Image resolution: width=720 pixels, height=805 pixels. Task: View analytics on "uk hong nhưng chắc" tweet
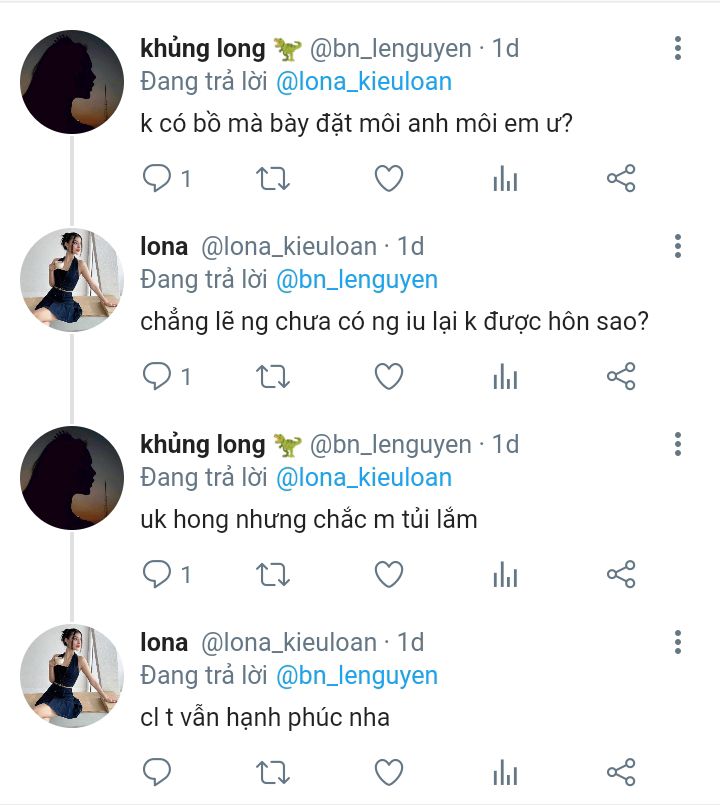[x=505, y=574]
